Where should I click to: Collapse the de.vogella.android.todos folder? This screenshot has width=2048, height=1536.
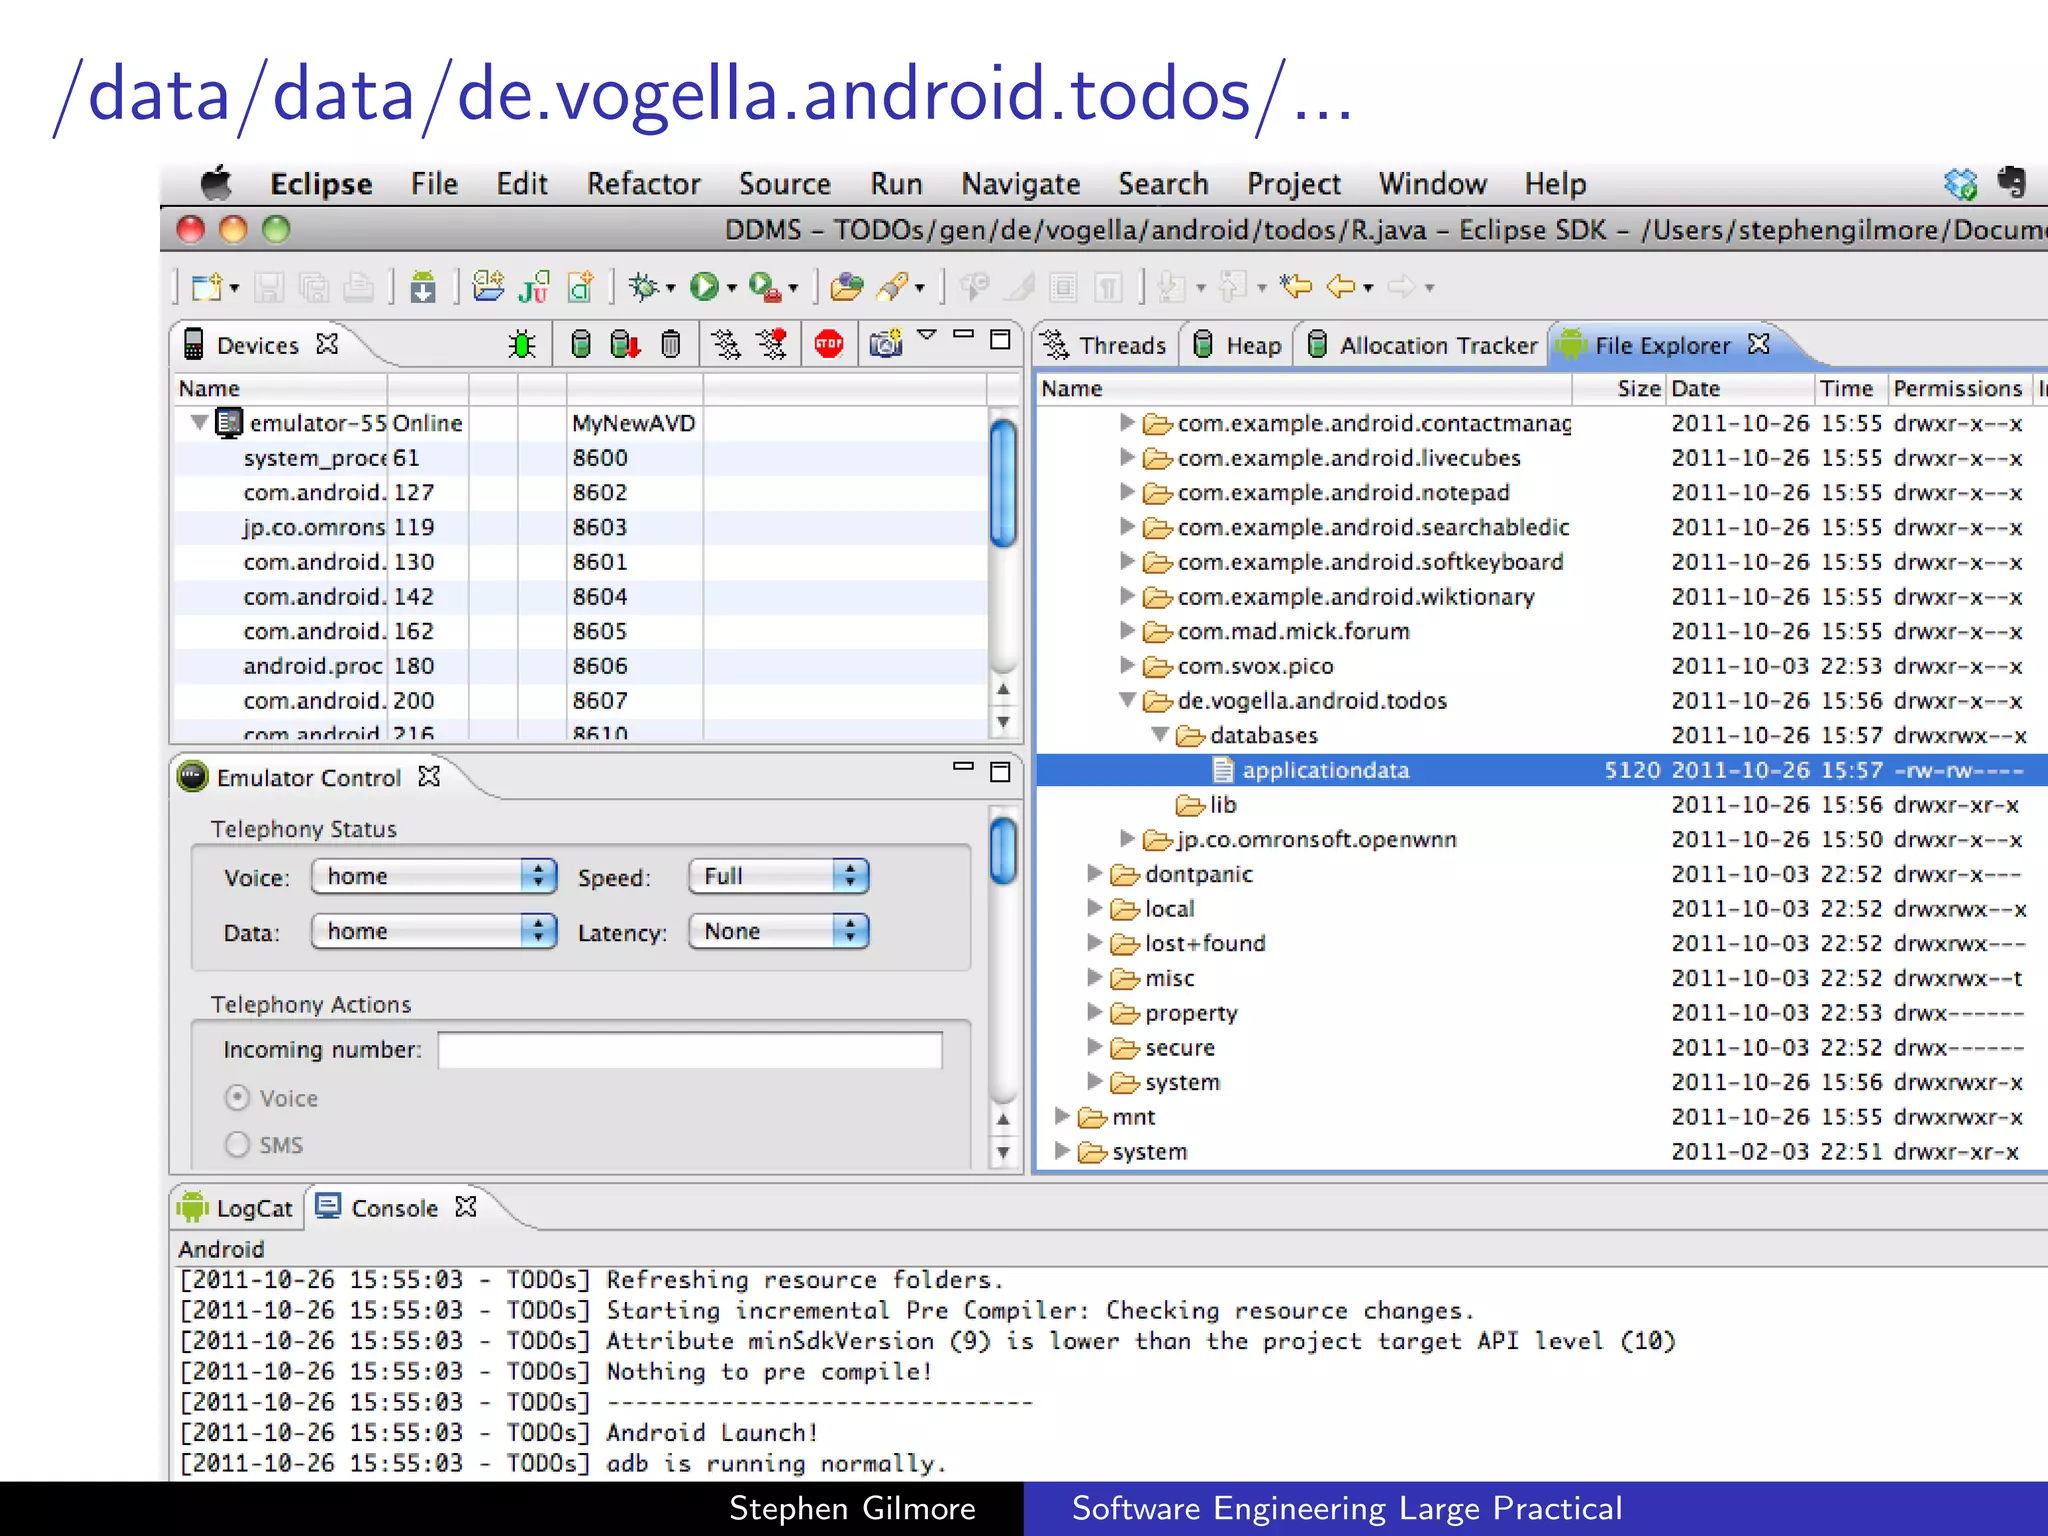click(1127, 700)
